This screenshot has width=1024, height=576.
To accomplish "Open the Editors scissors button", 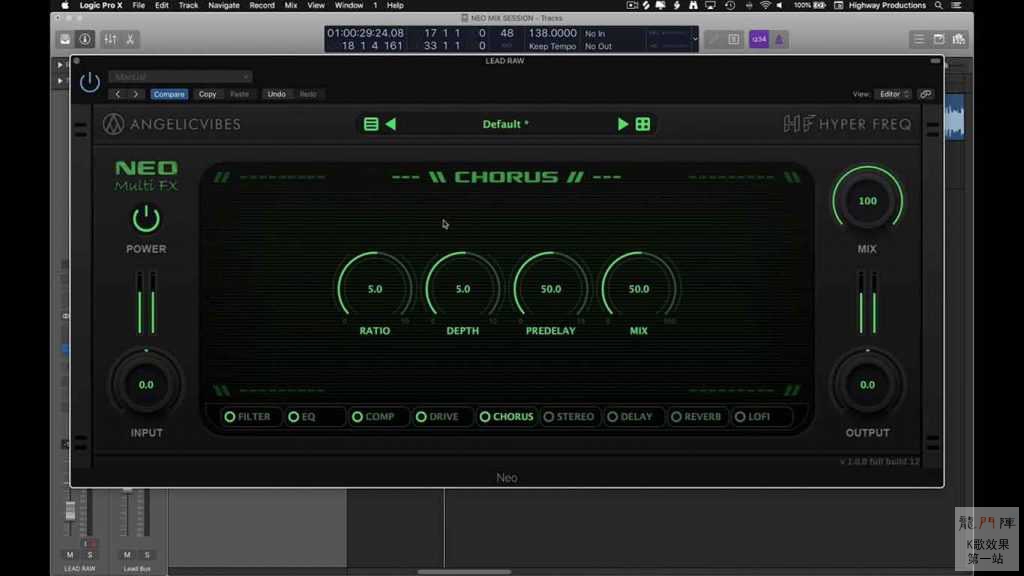I will coord(131,39).
